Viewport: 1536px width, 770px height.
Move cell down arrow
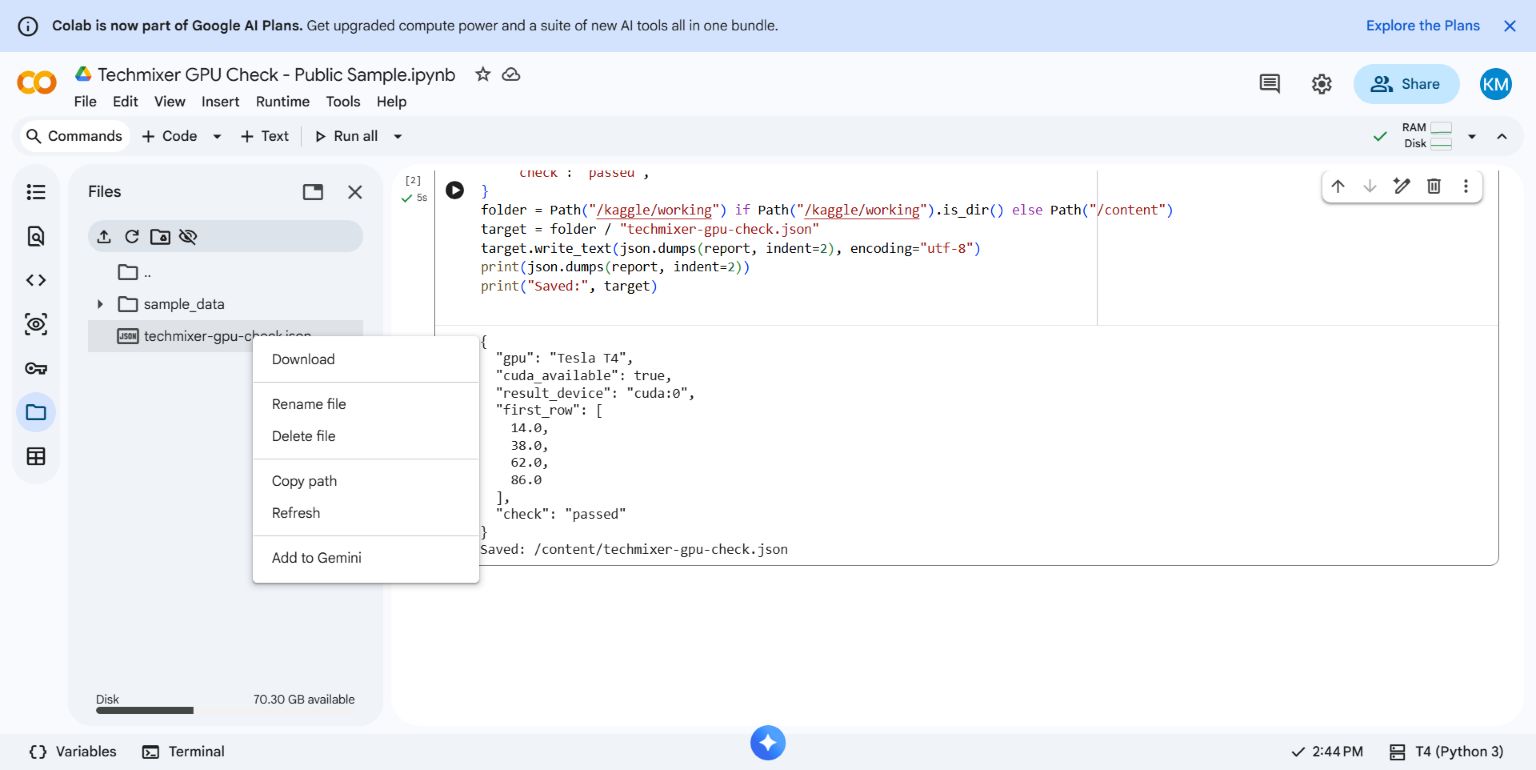(1370, 186)
